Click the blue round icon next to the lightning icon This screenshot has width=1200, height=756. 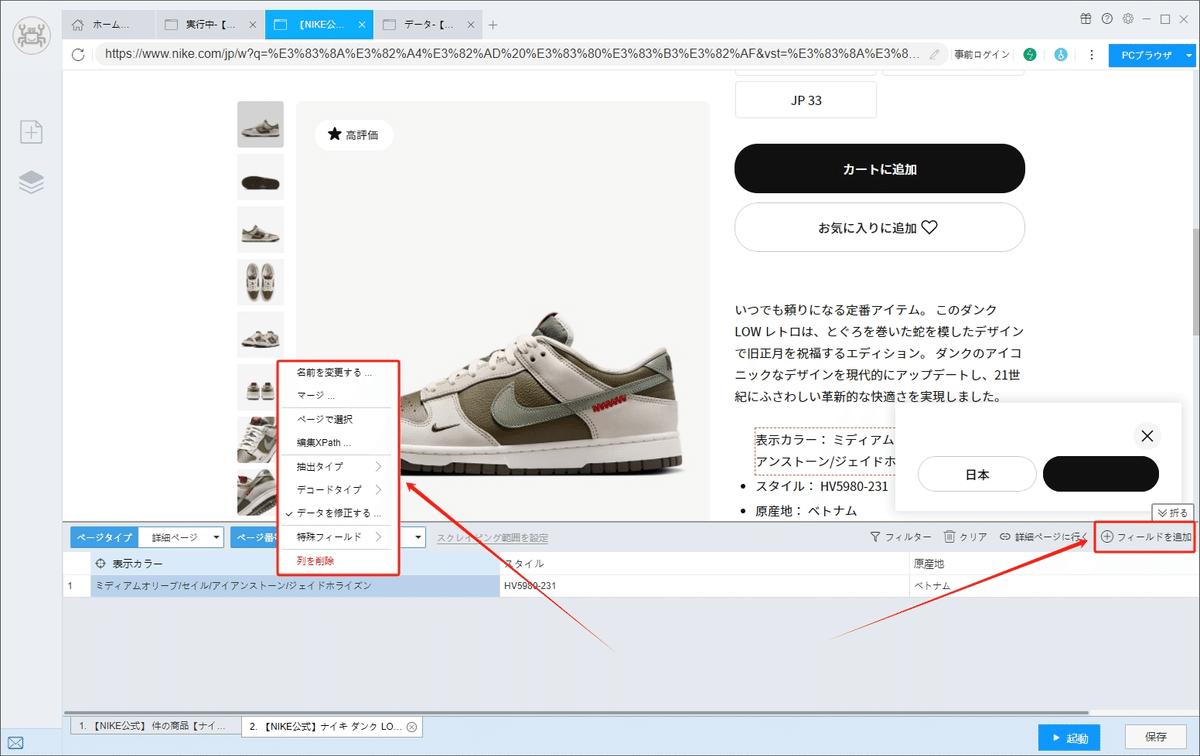coord(1061,55)
